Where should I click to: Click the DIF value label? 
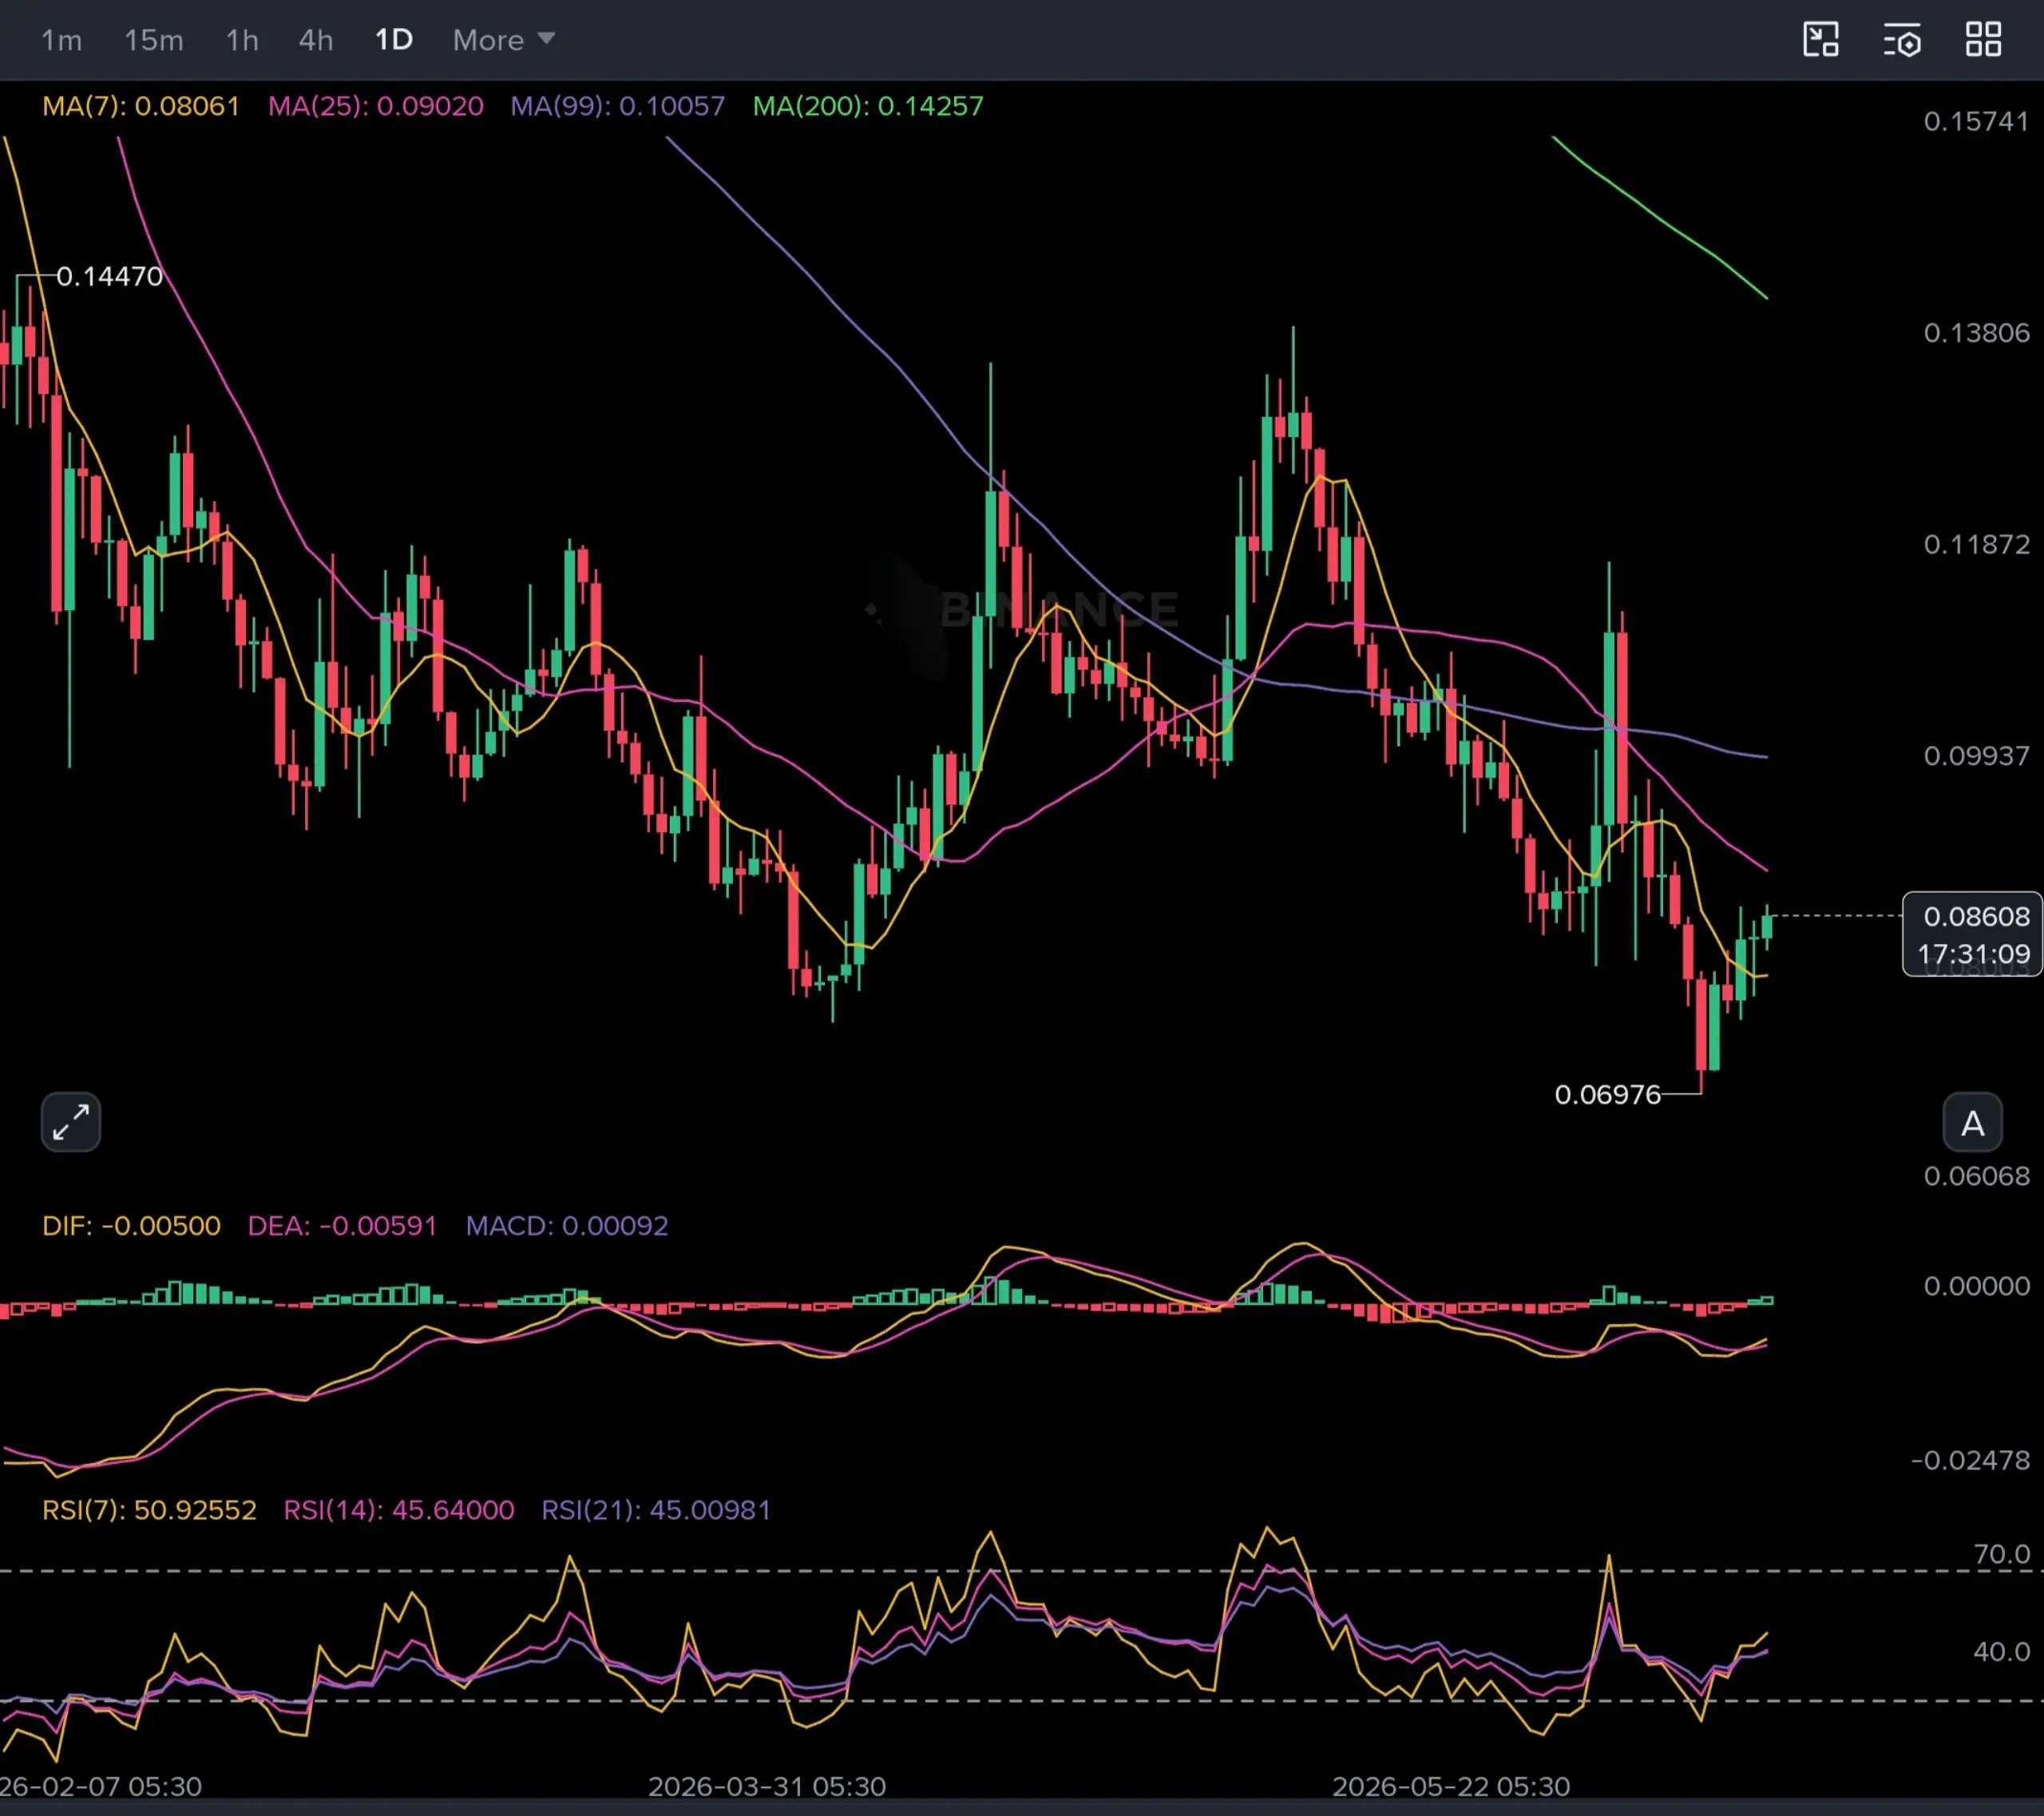(x=131, y=1226)
